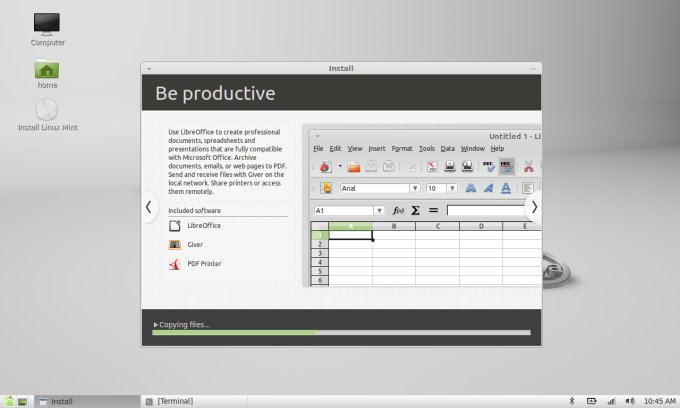Click the Sum sigma icon
This screenshot has height=408, width=680.
pos(415,210)
